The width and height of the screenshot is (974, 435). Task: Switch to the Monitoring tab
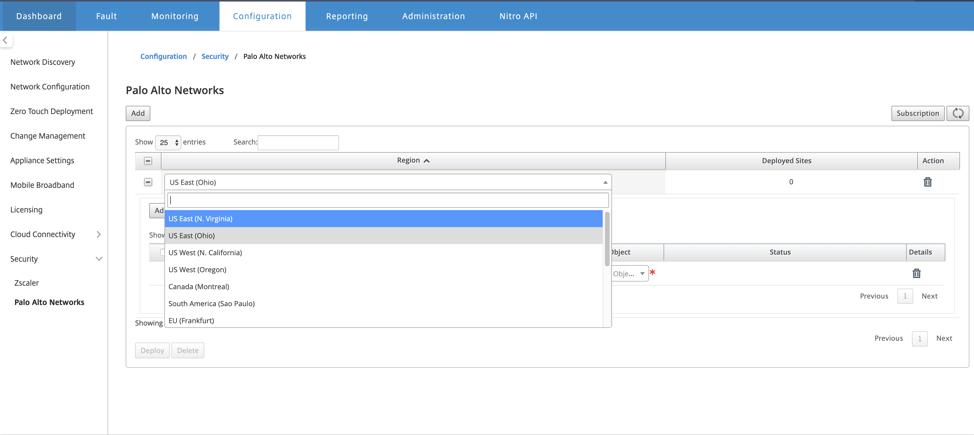pyautogui.click(x=175, y=16)
